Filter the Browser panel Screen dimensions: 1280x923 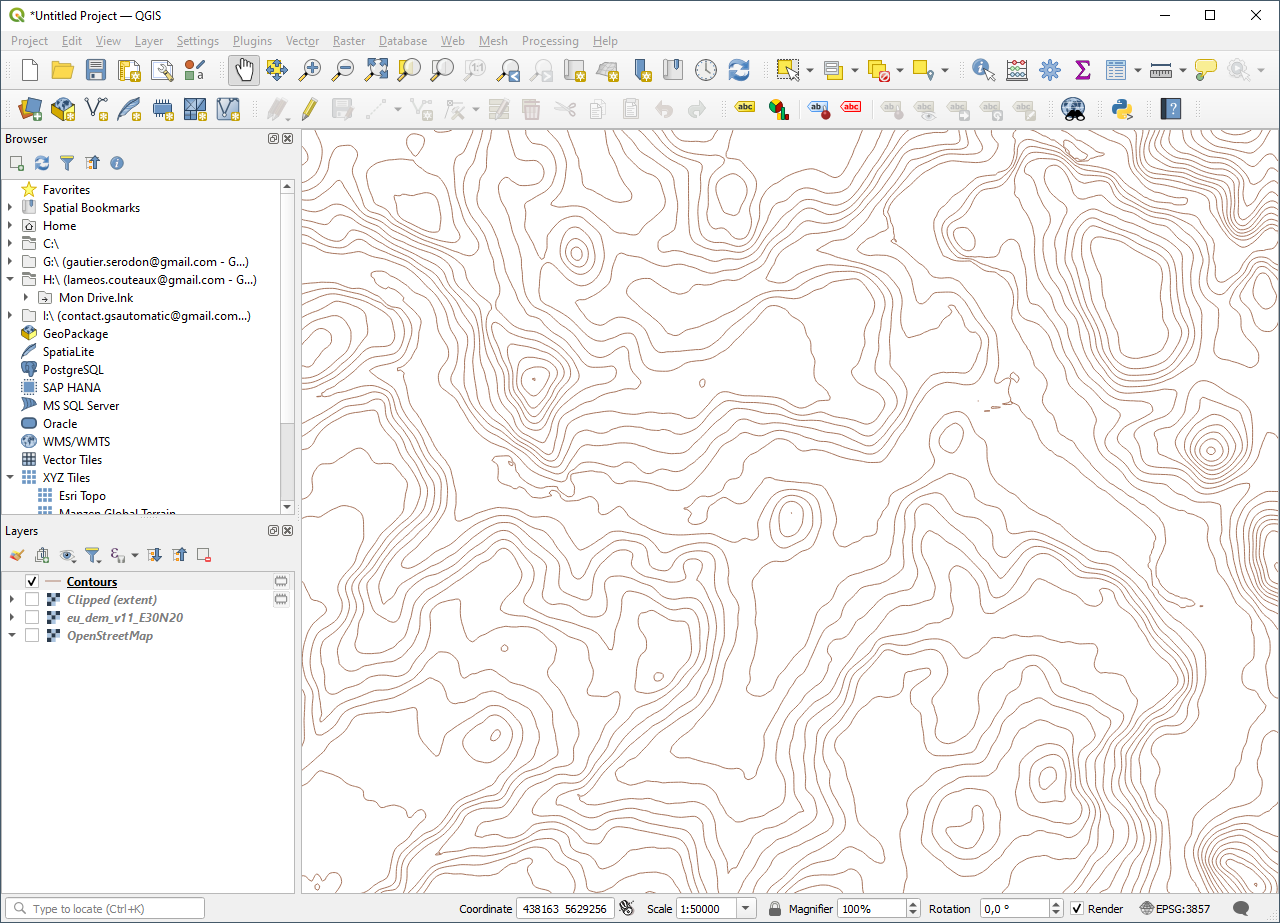(67, 162)
